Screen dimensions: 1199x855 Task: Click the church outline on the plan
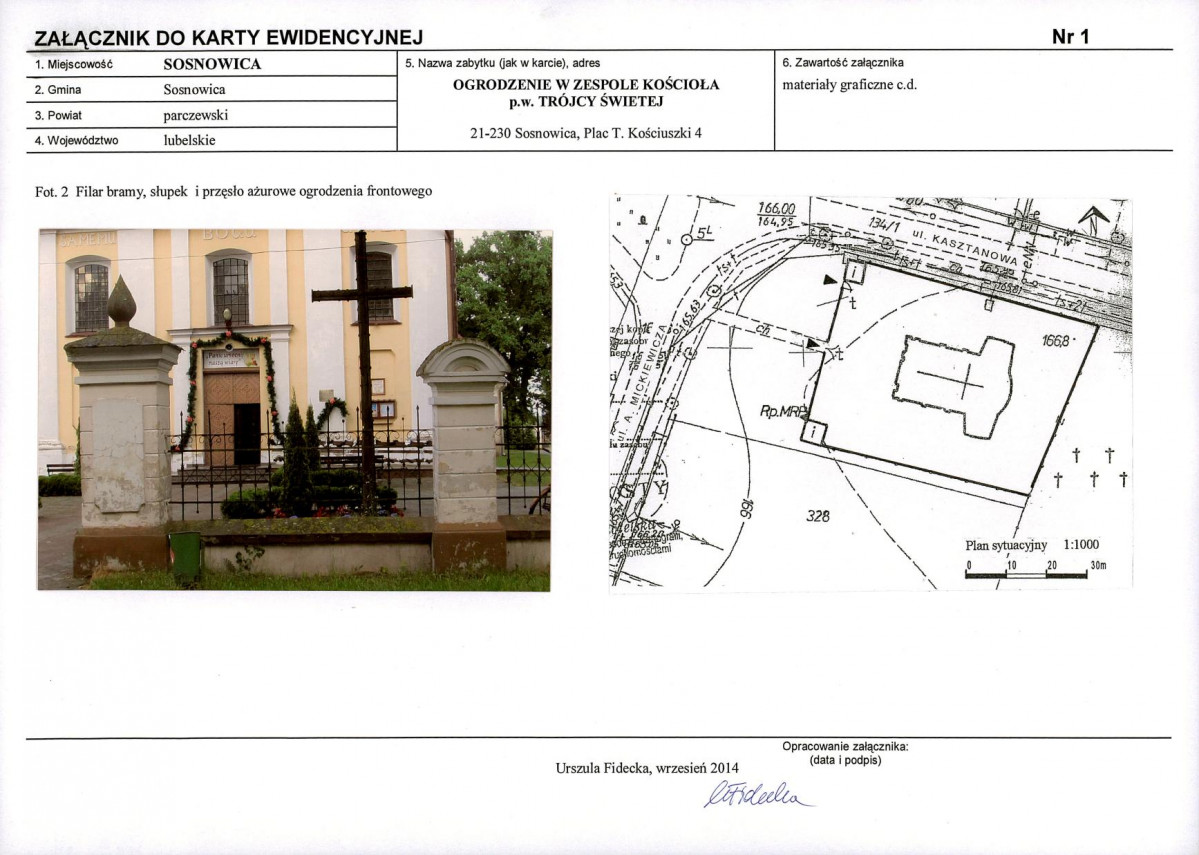[954, 385]
